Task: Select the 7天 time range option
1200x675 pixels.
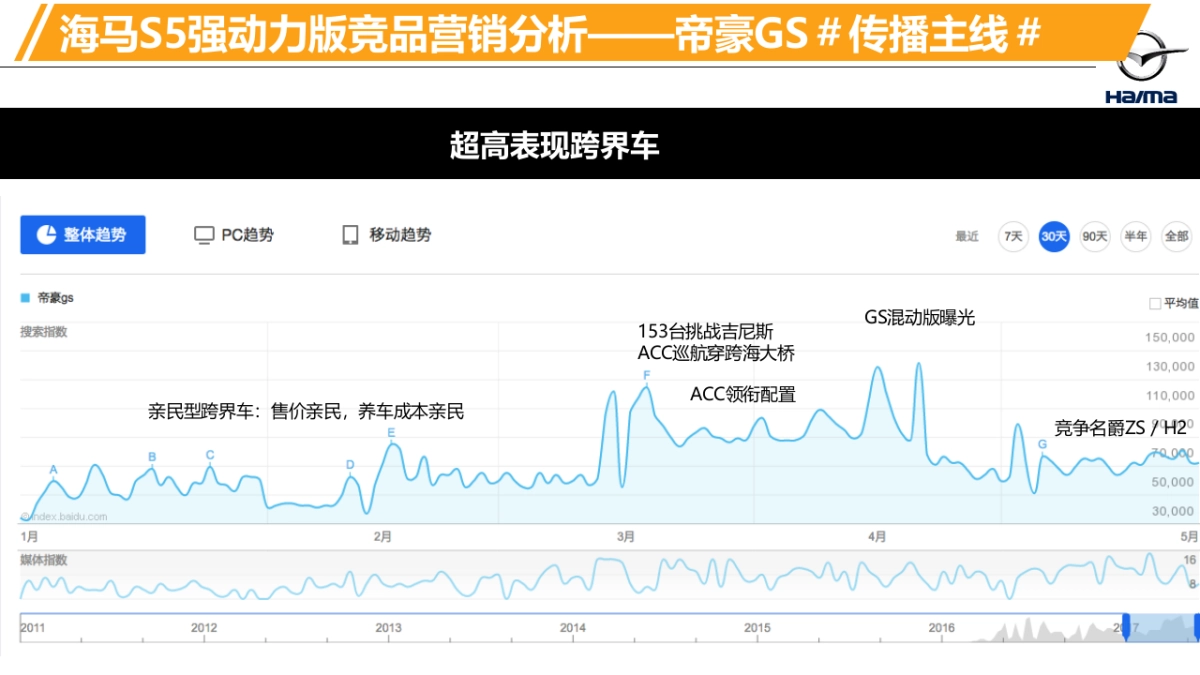Action: (1013, 236)
